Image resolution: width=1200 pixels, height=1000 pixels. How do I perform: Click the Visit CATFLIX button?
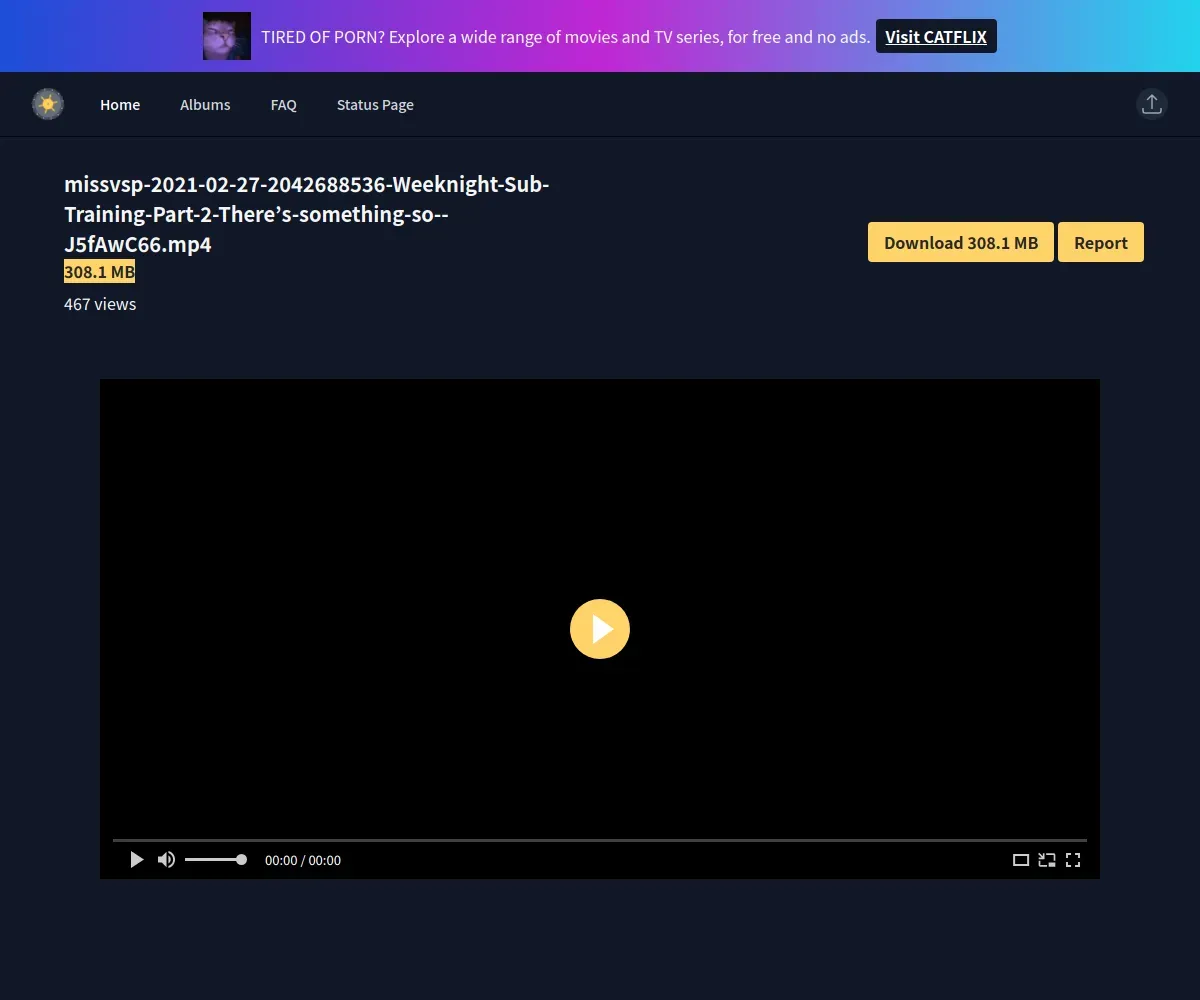[x=936, y=37]
